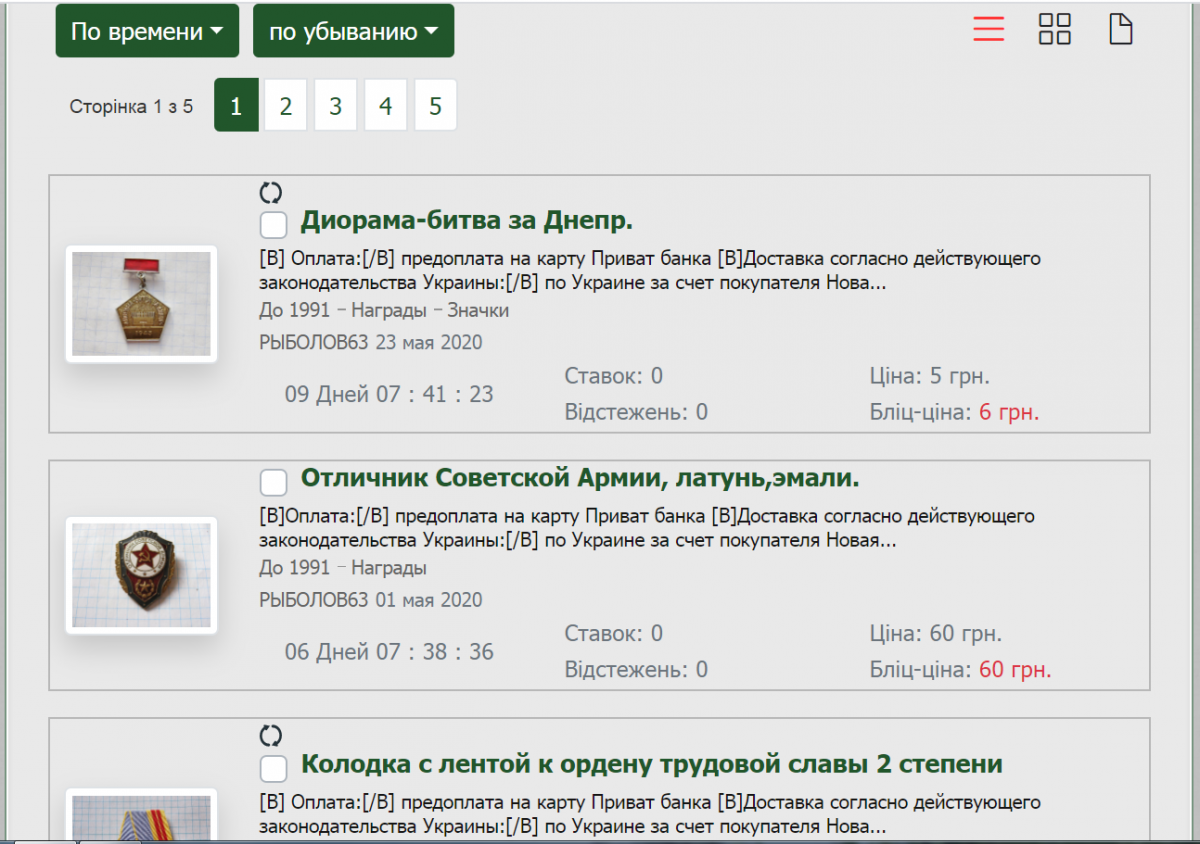
Task: Open Диорама-битва badge thumbnail image
Action: click(x=141, y=304)
